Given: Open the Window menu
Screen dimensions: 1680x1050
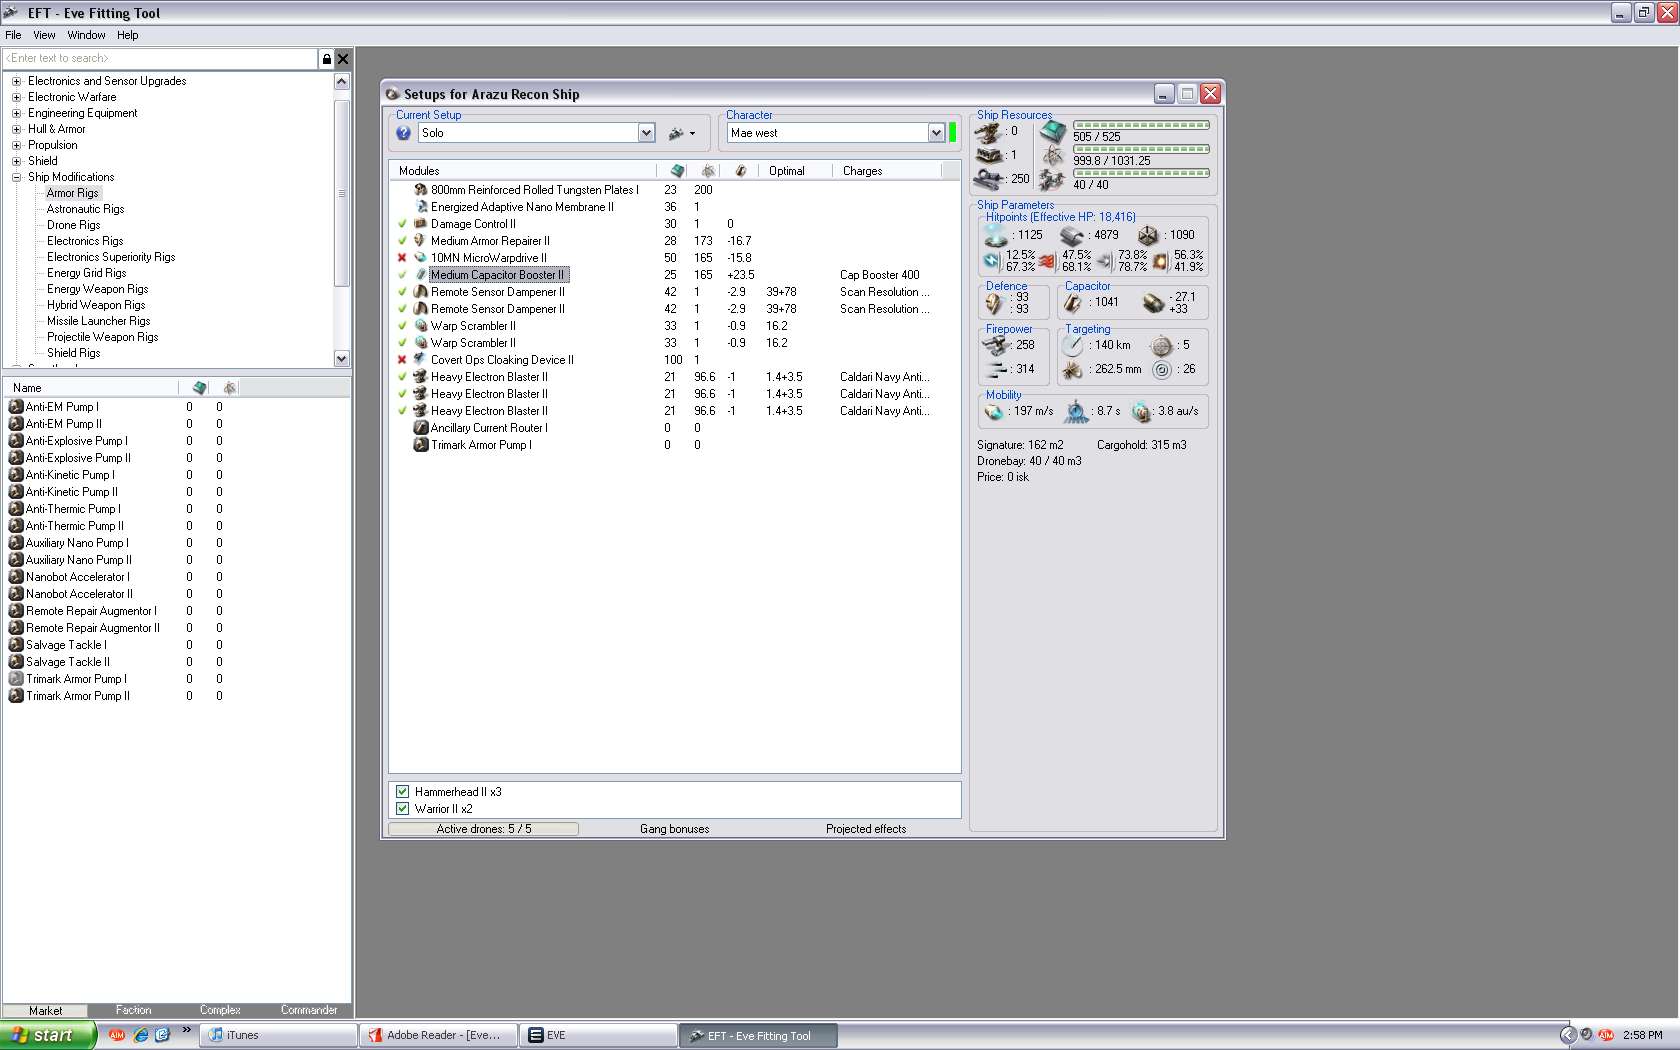Looking at the screenshot, I should (x=86, y=35).
